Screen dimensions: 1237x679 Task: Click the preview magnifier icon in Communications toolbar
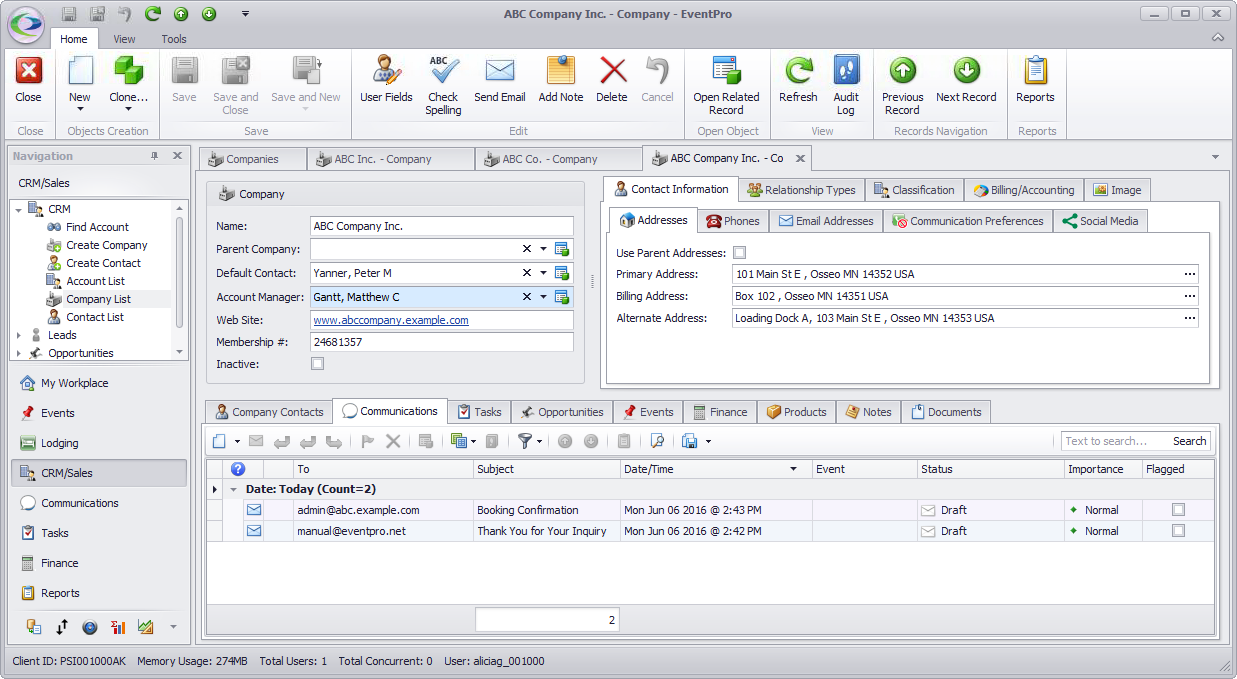pyautogui.click(x=657, y=441)
